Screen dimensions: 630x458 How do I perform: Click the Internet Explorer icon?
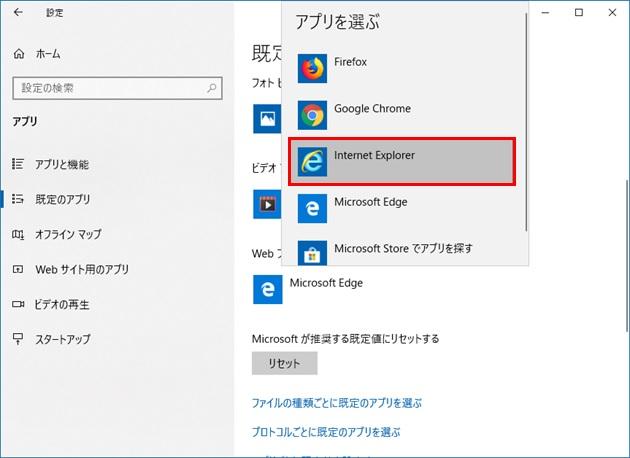click(312, 162)
